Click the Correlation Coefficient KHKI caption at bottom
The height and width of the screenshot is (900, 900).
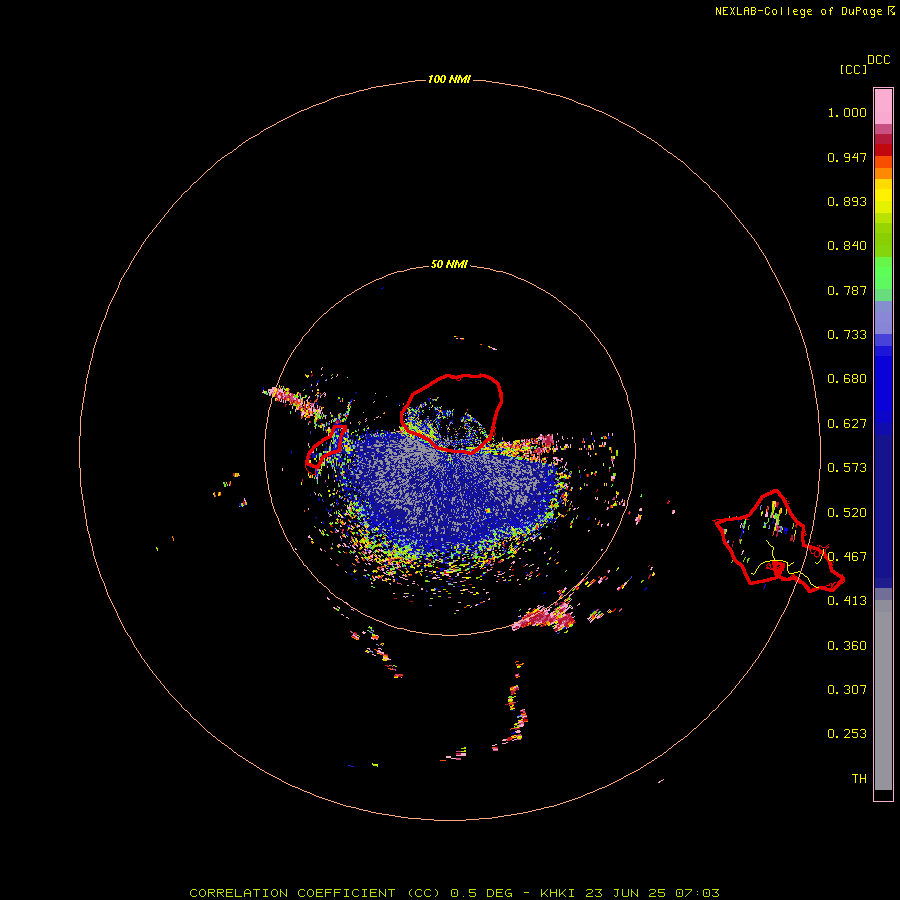[454, 893]
